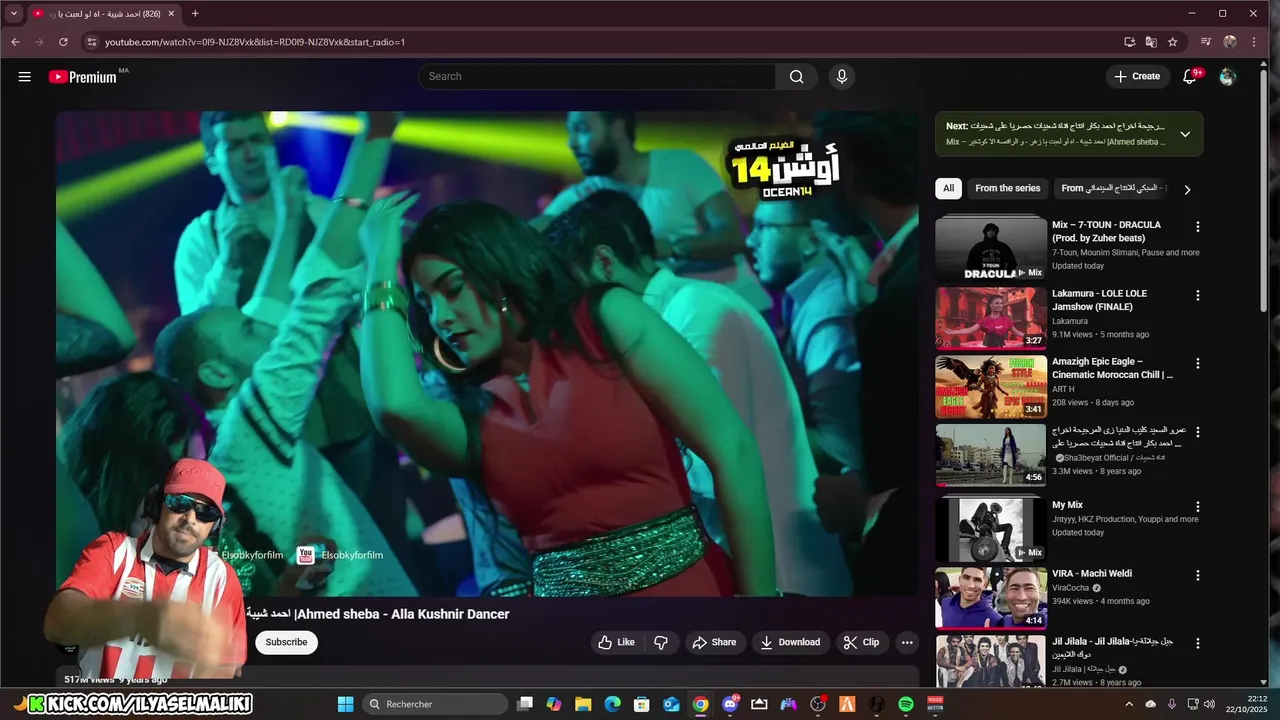Open Chrome profile avatar in toolbar
Viewport: 1280px width, 720px height.
click(x=1230, y=42)
